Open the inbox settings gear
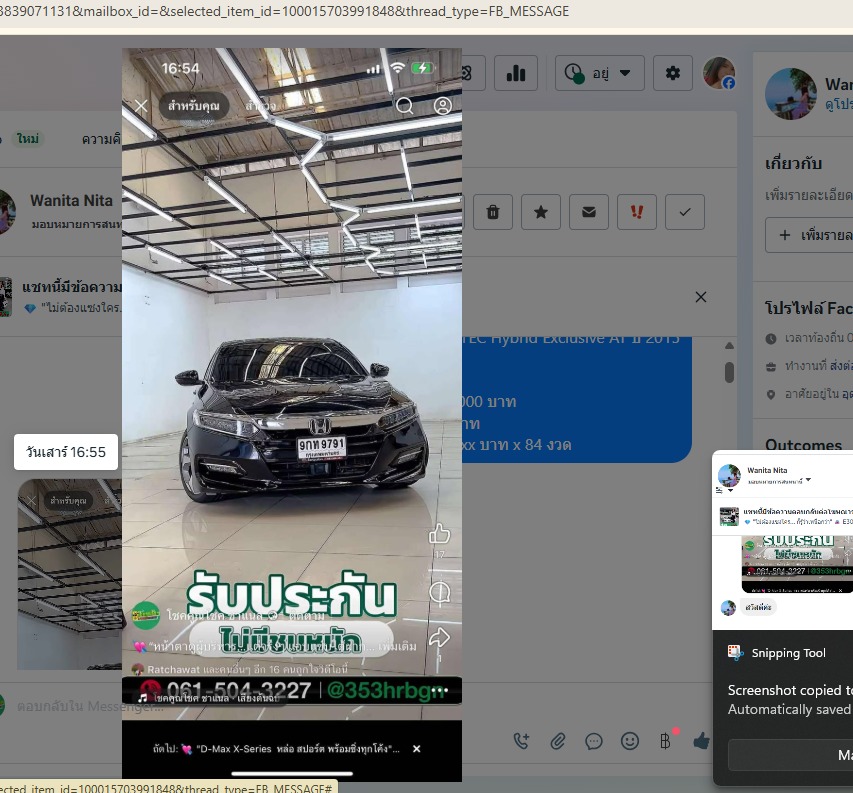 click(673, 73)
